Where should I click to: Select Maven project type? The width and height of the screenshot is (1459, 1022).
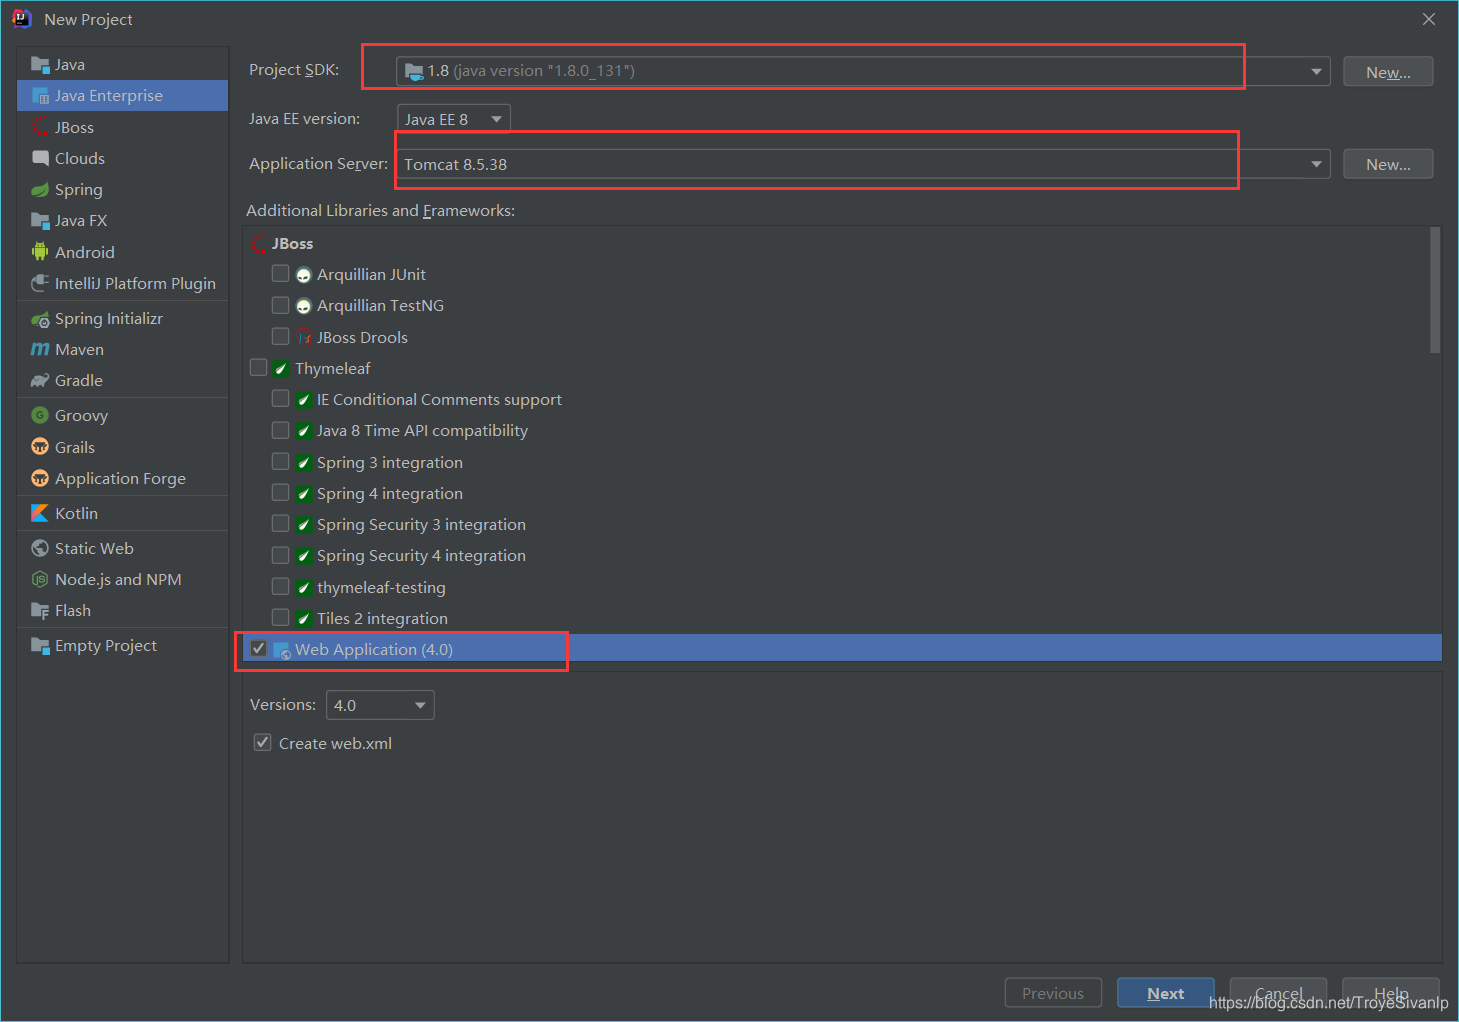(x=122, y=350)
